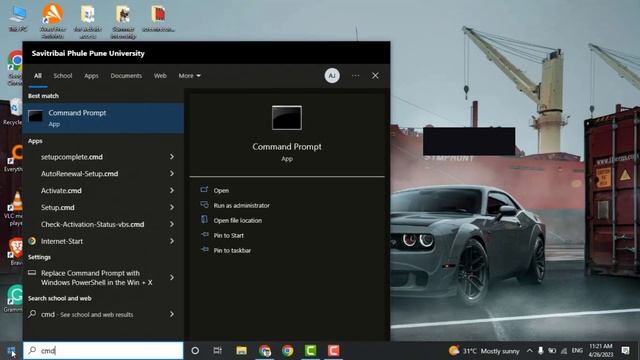
Task: Expand Setup.cmd result arrow
Action: 172,207
